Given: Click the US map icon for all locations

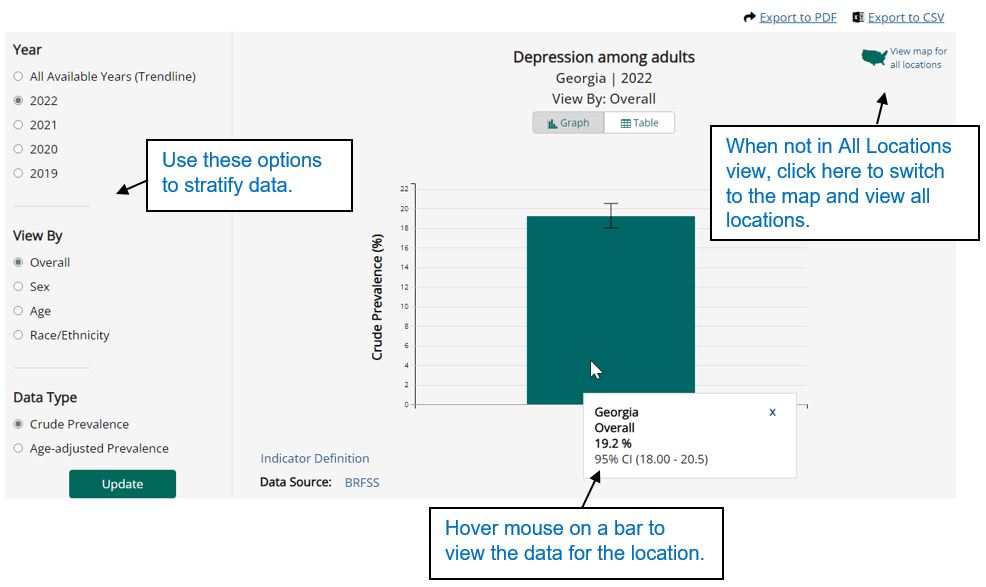Looking at the screenshot, I should 875,56.
